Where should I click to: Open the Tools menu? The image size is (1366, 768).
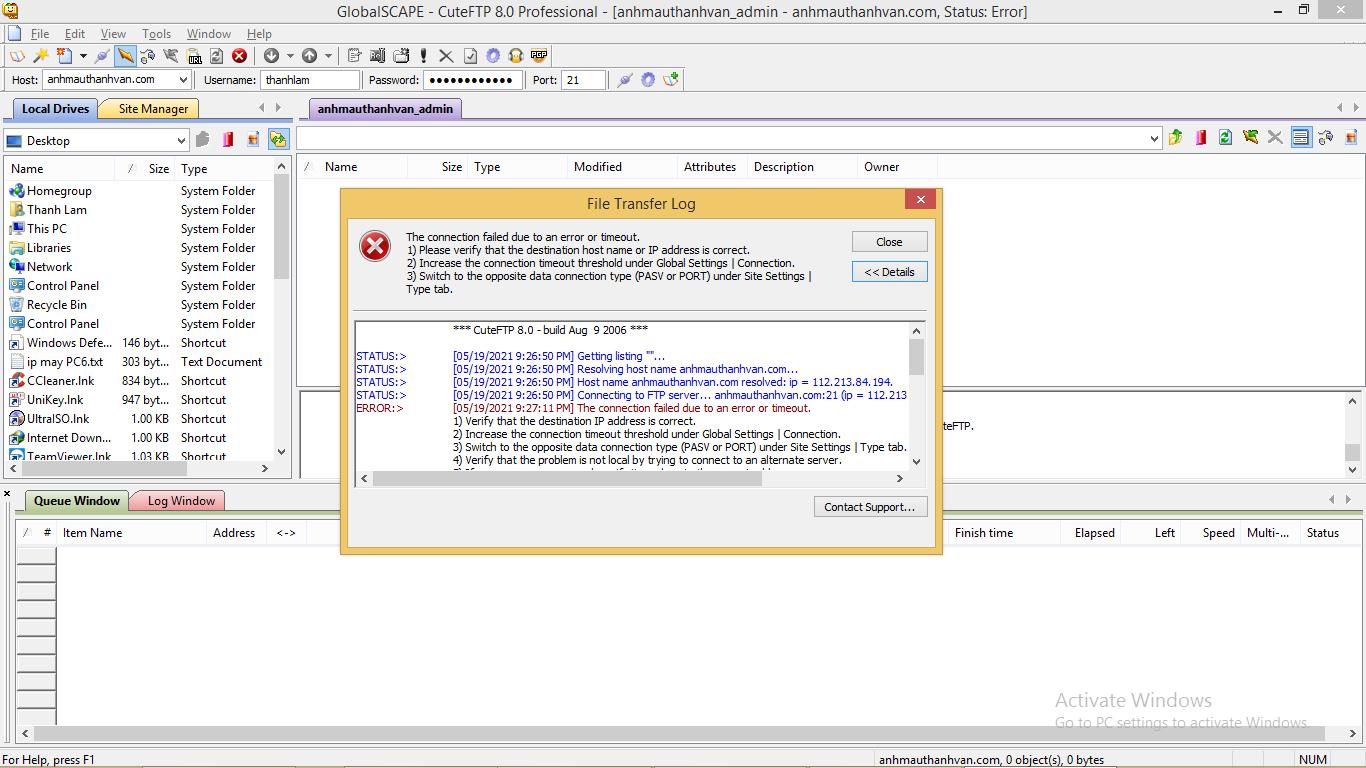[156, 34]
